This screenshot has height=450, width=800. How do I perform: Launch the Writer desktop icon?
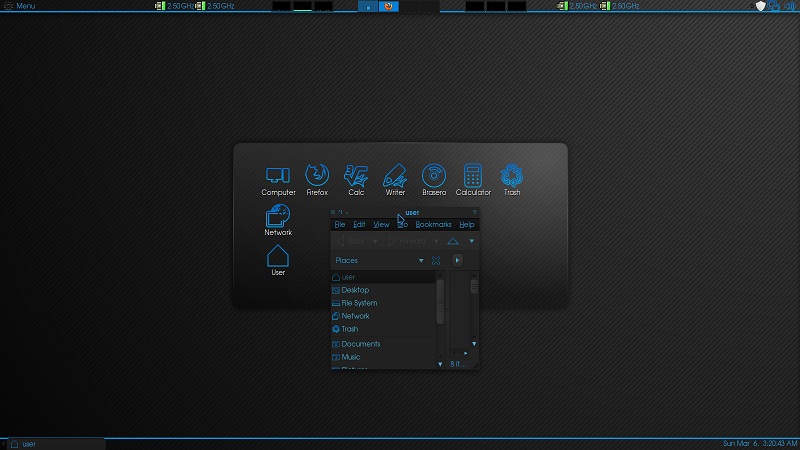[395, 181]
